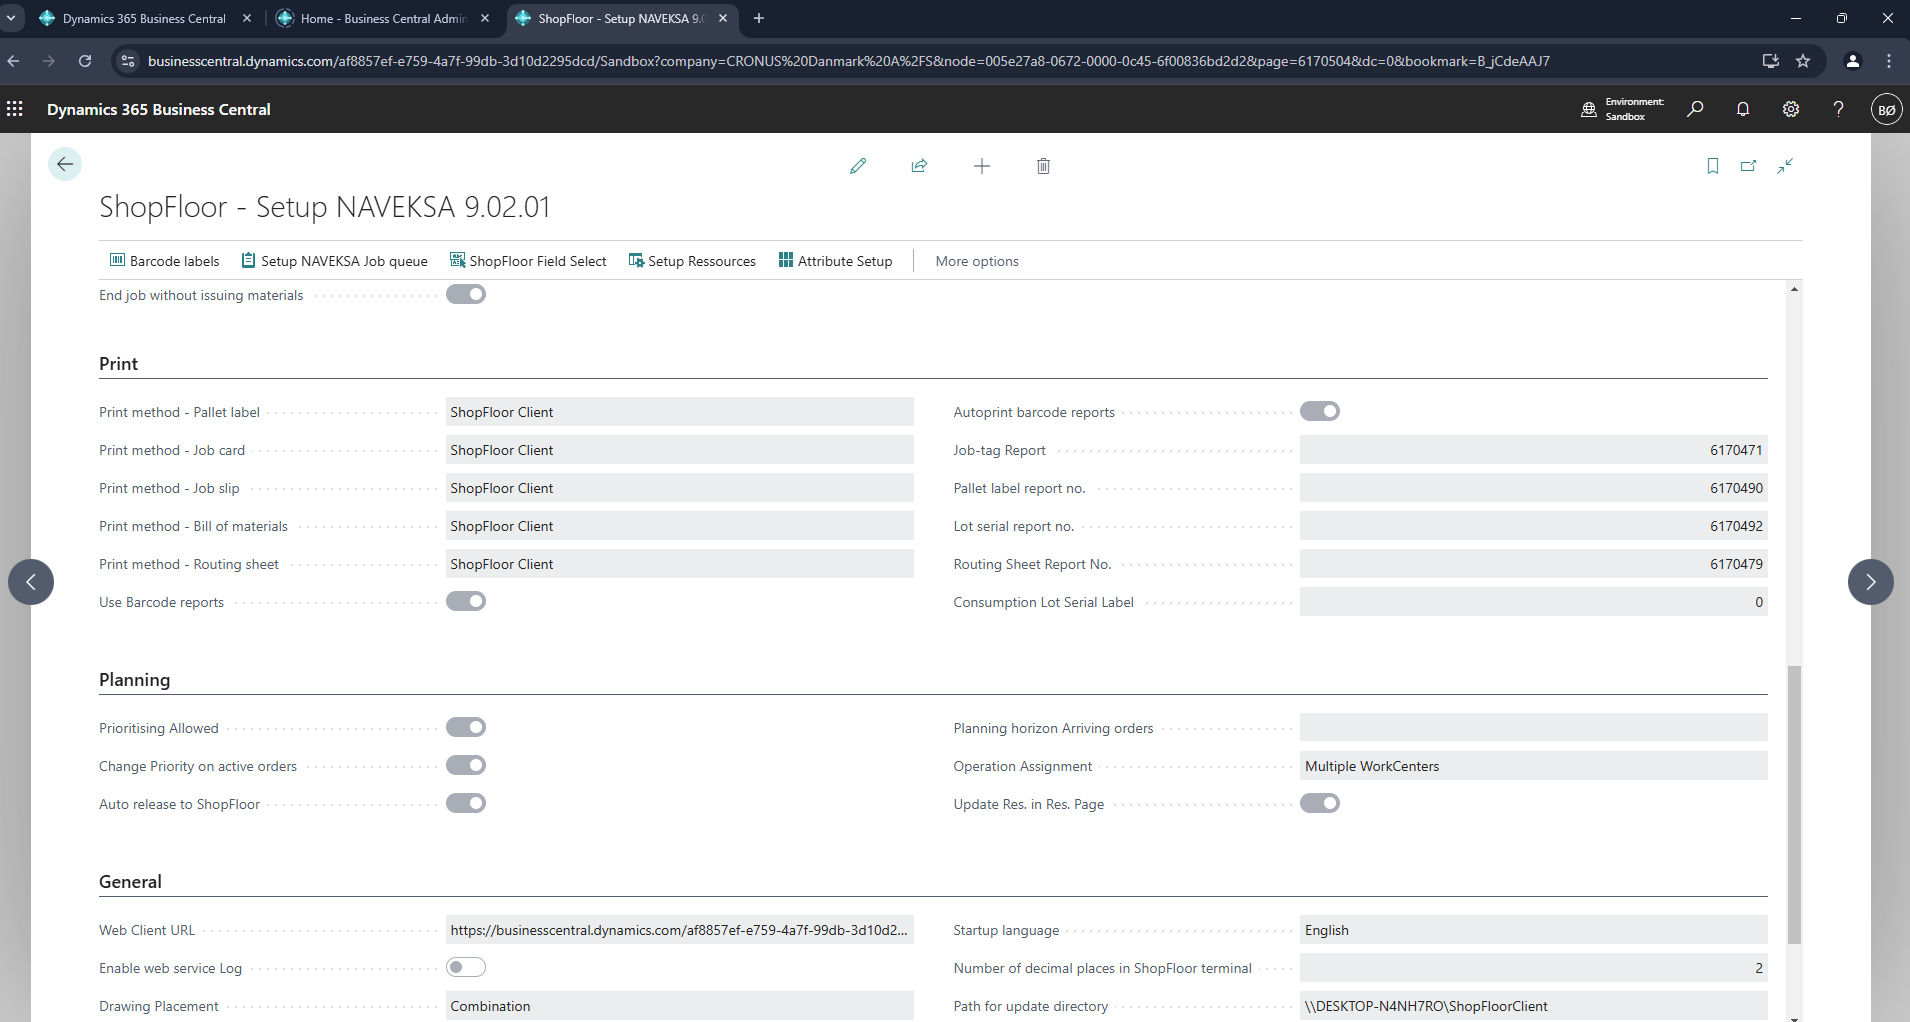Click the site information icon in address bar

(x=127, y=61)
